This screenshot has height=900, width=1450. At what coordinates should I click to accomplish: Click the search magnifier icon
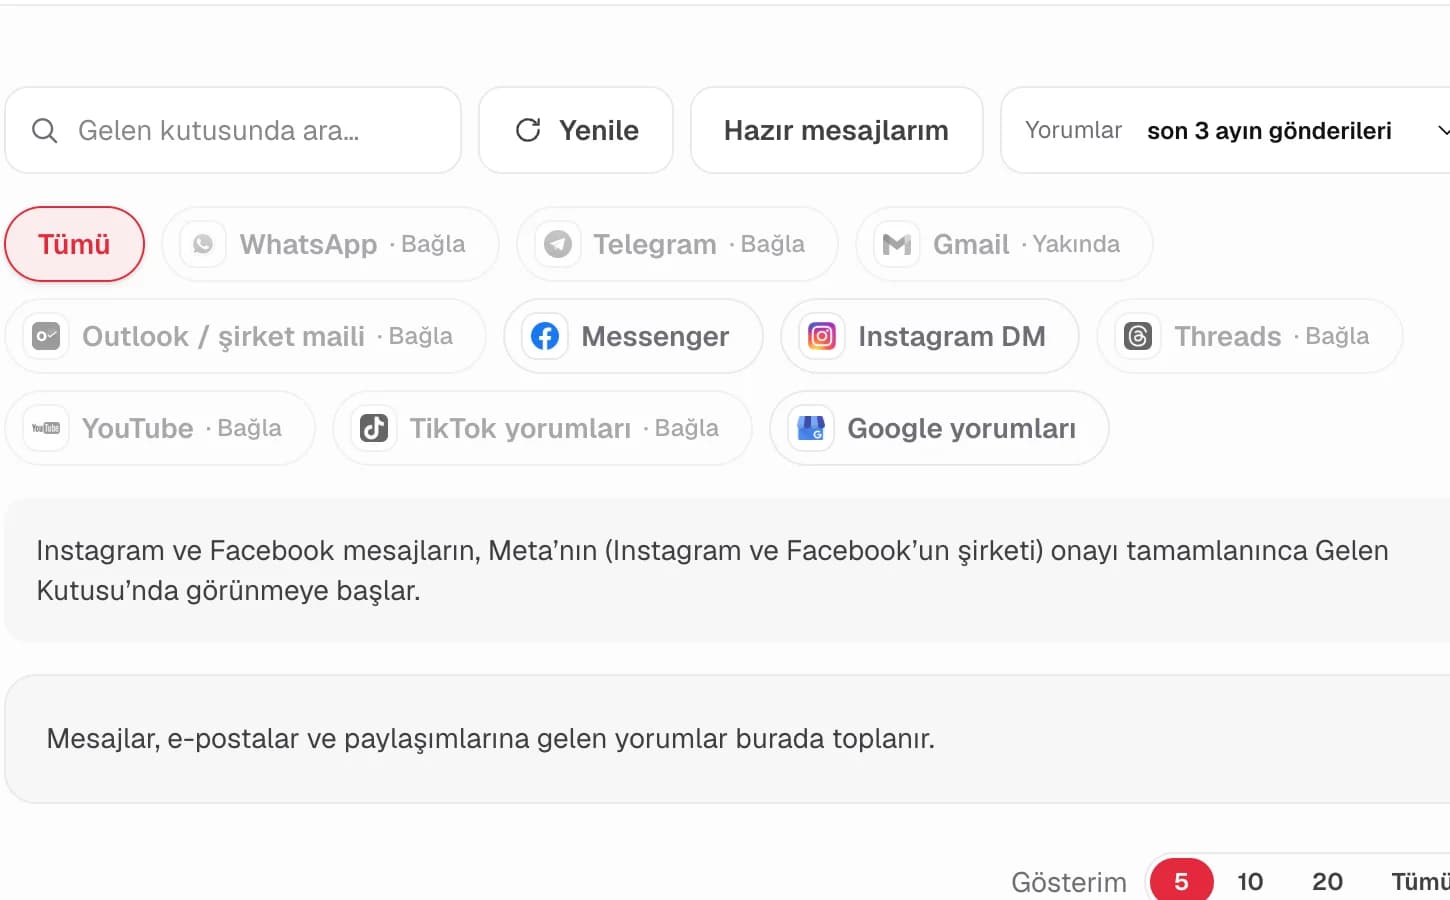point(45,130)
